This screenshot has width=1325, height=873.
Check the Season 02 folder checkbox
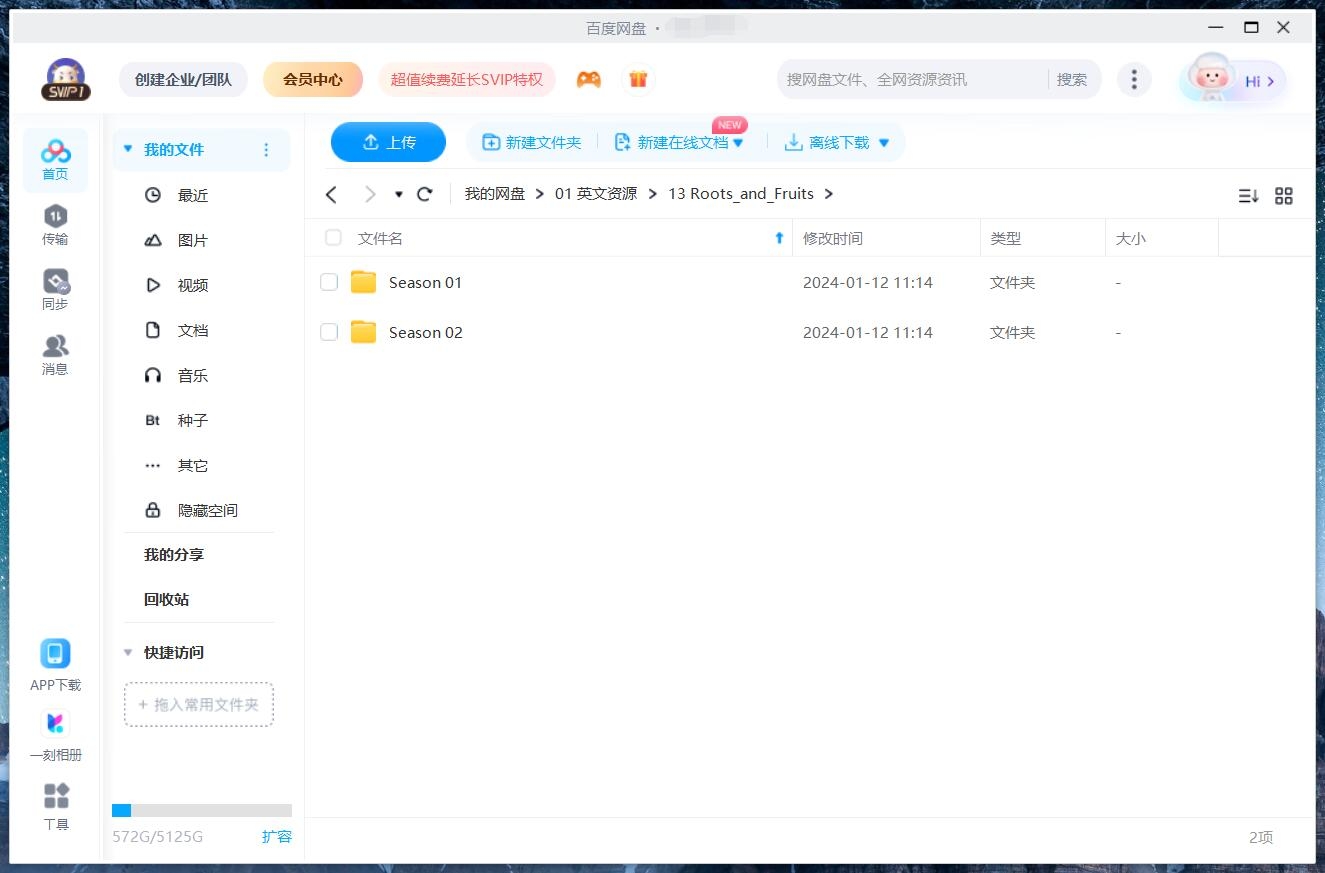pos(329,333)
